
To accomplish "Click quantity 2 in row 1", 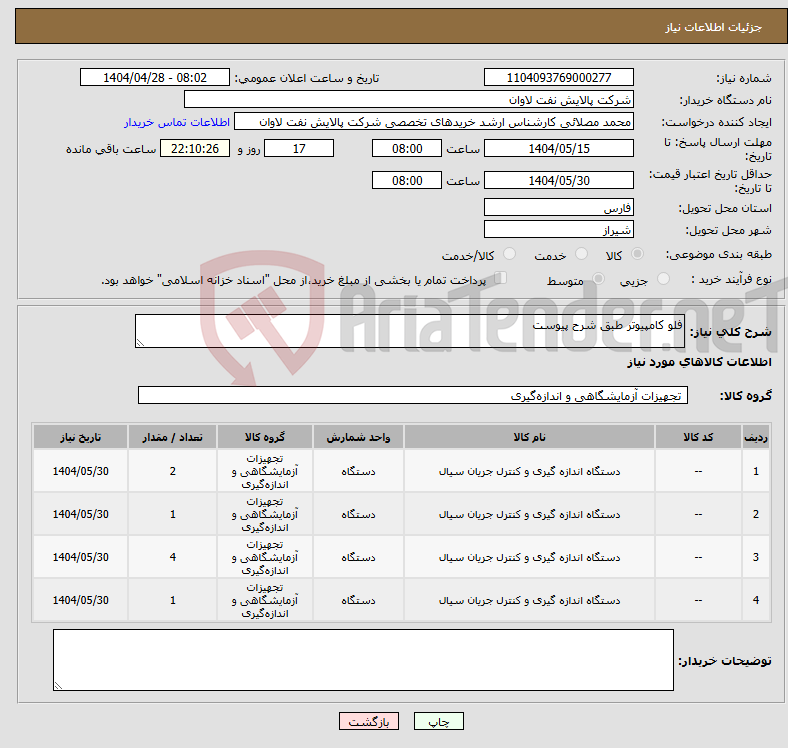I will tap(172, 471).
